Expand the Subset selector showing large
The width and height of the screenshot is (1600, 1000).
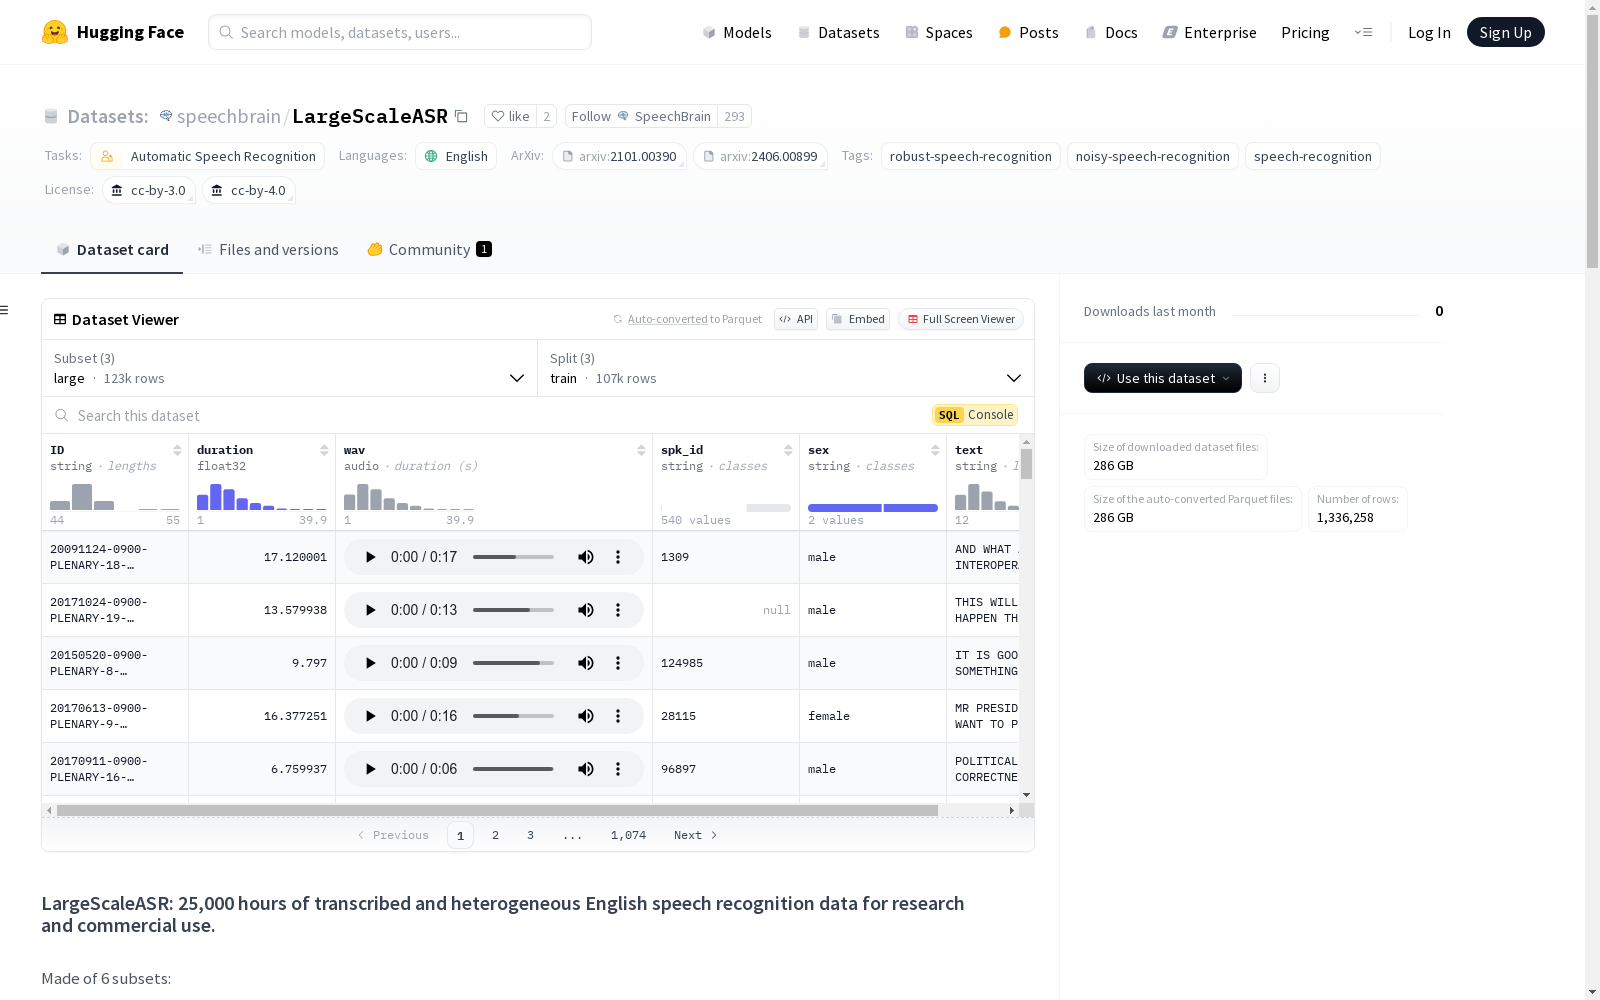(x=289, y=368)
